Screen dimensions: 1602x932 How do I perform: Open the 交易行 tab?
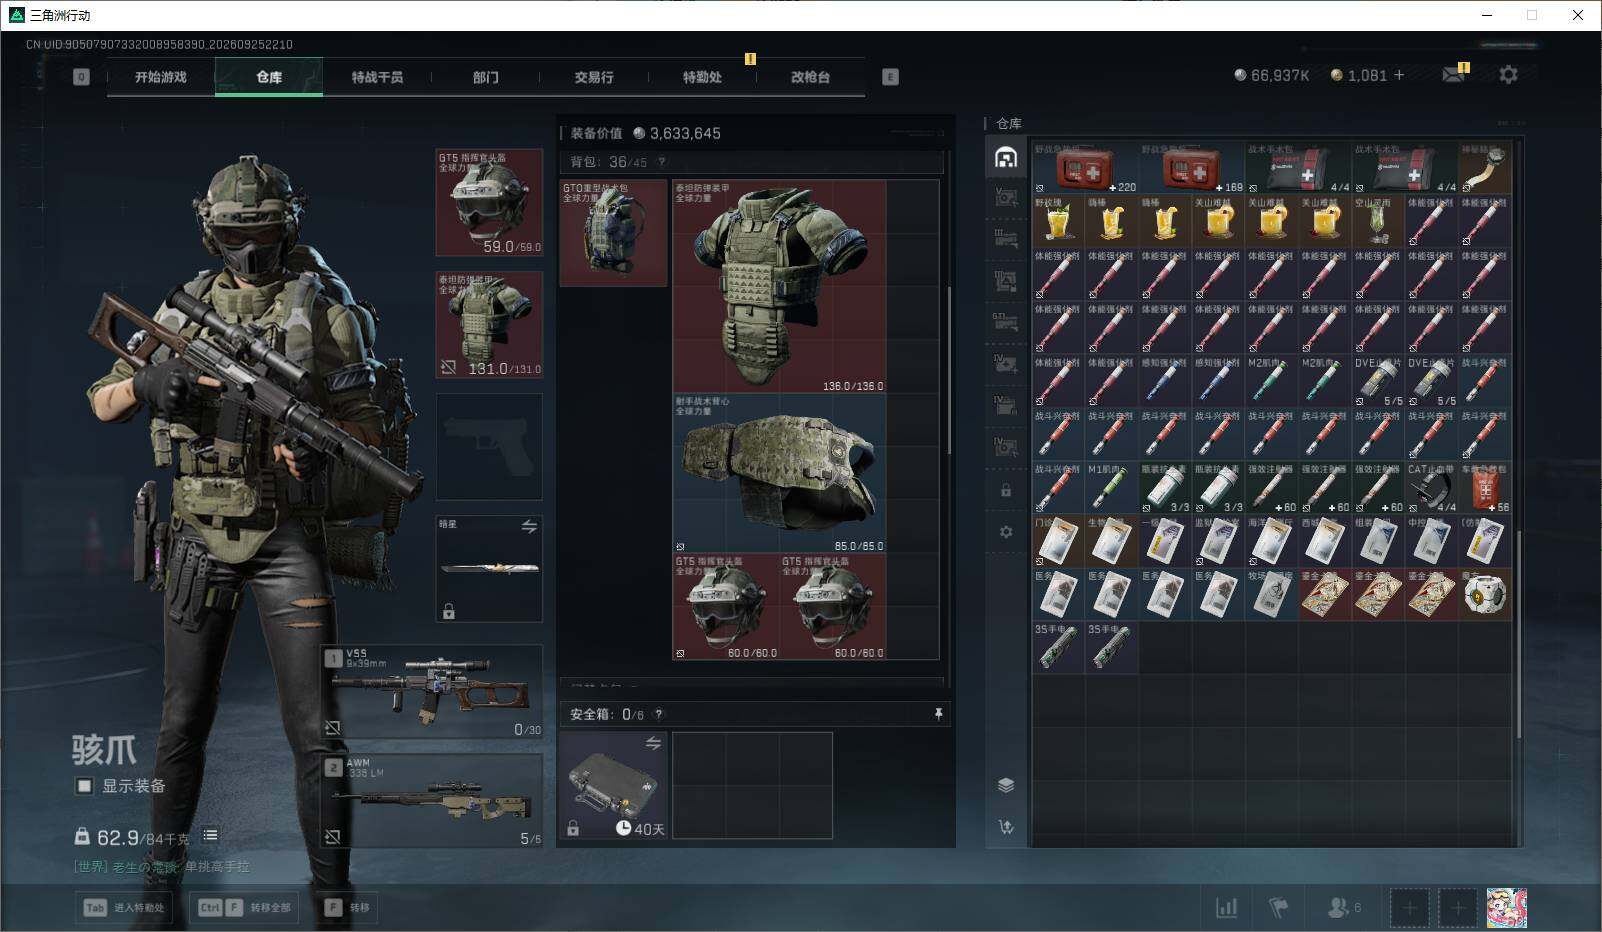coord(593,77)
